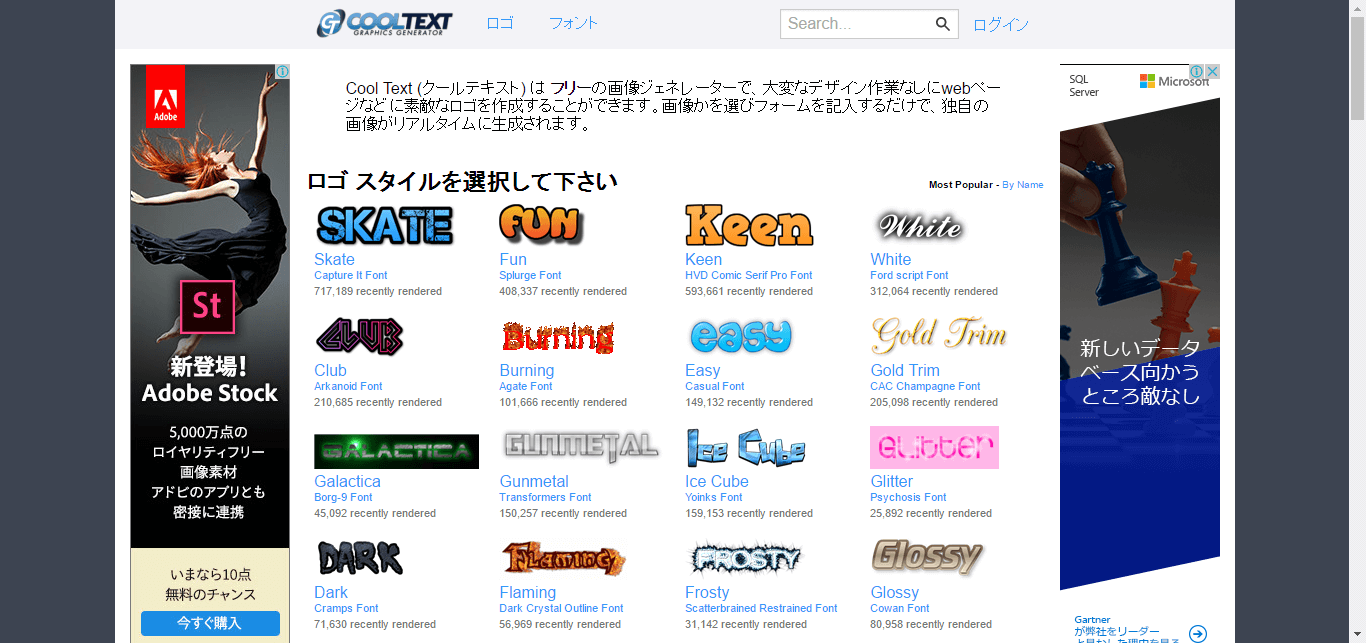Close the Microsoft SQL Server ad
Image resolution: width=1366 pixels, height=643 pixels.
pyautogui.click(x=1212, y=71)
